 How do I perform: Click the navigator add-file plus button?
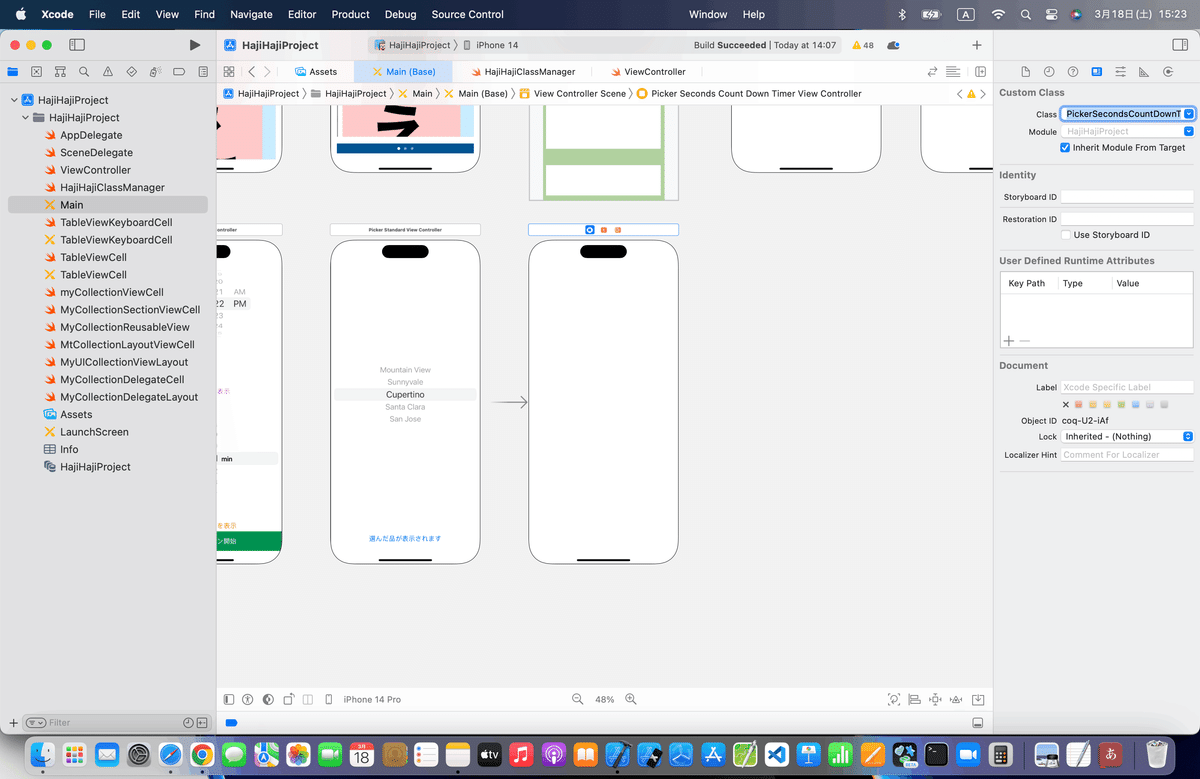click(x=13, y=722)
